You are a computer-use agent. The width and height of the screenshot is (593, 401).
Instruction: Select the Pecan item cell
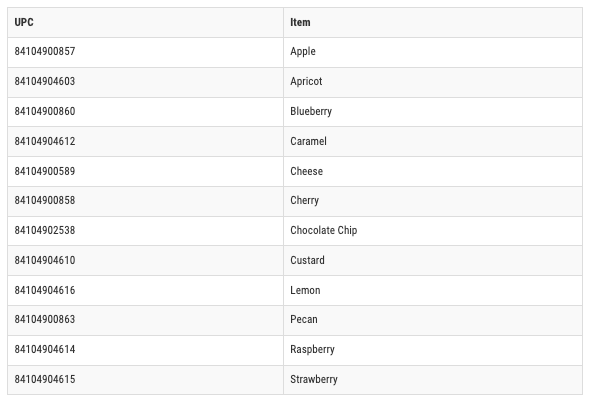[x=433, y=320]
